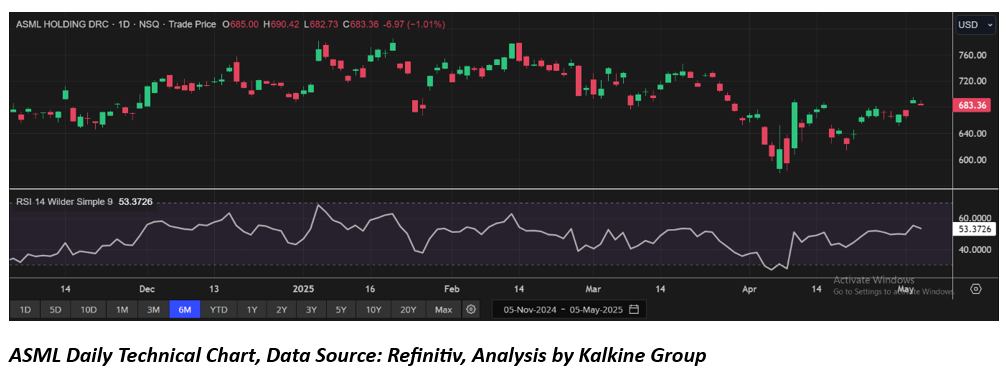Select the 20Y time range
The width and height of the screenshot is (1005, 373).
(408, 310)
